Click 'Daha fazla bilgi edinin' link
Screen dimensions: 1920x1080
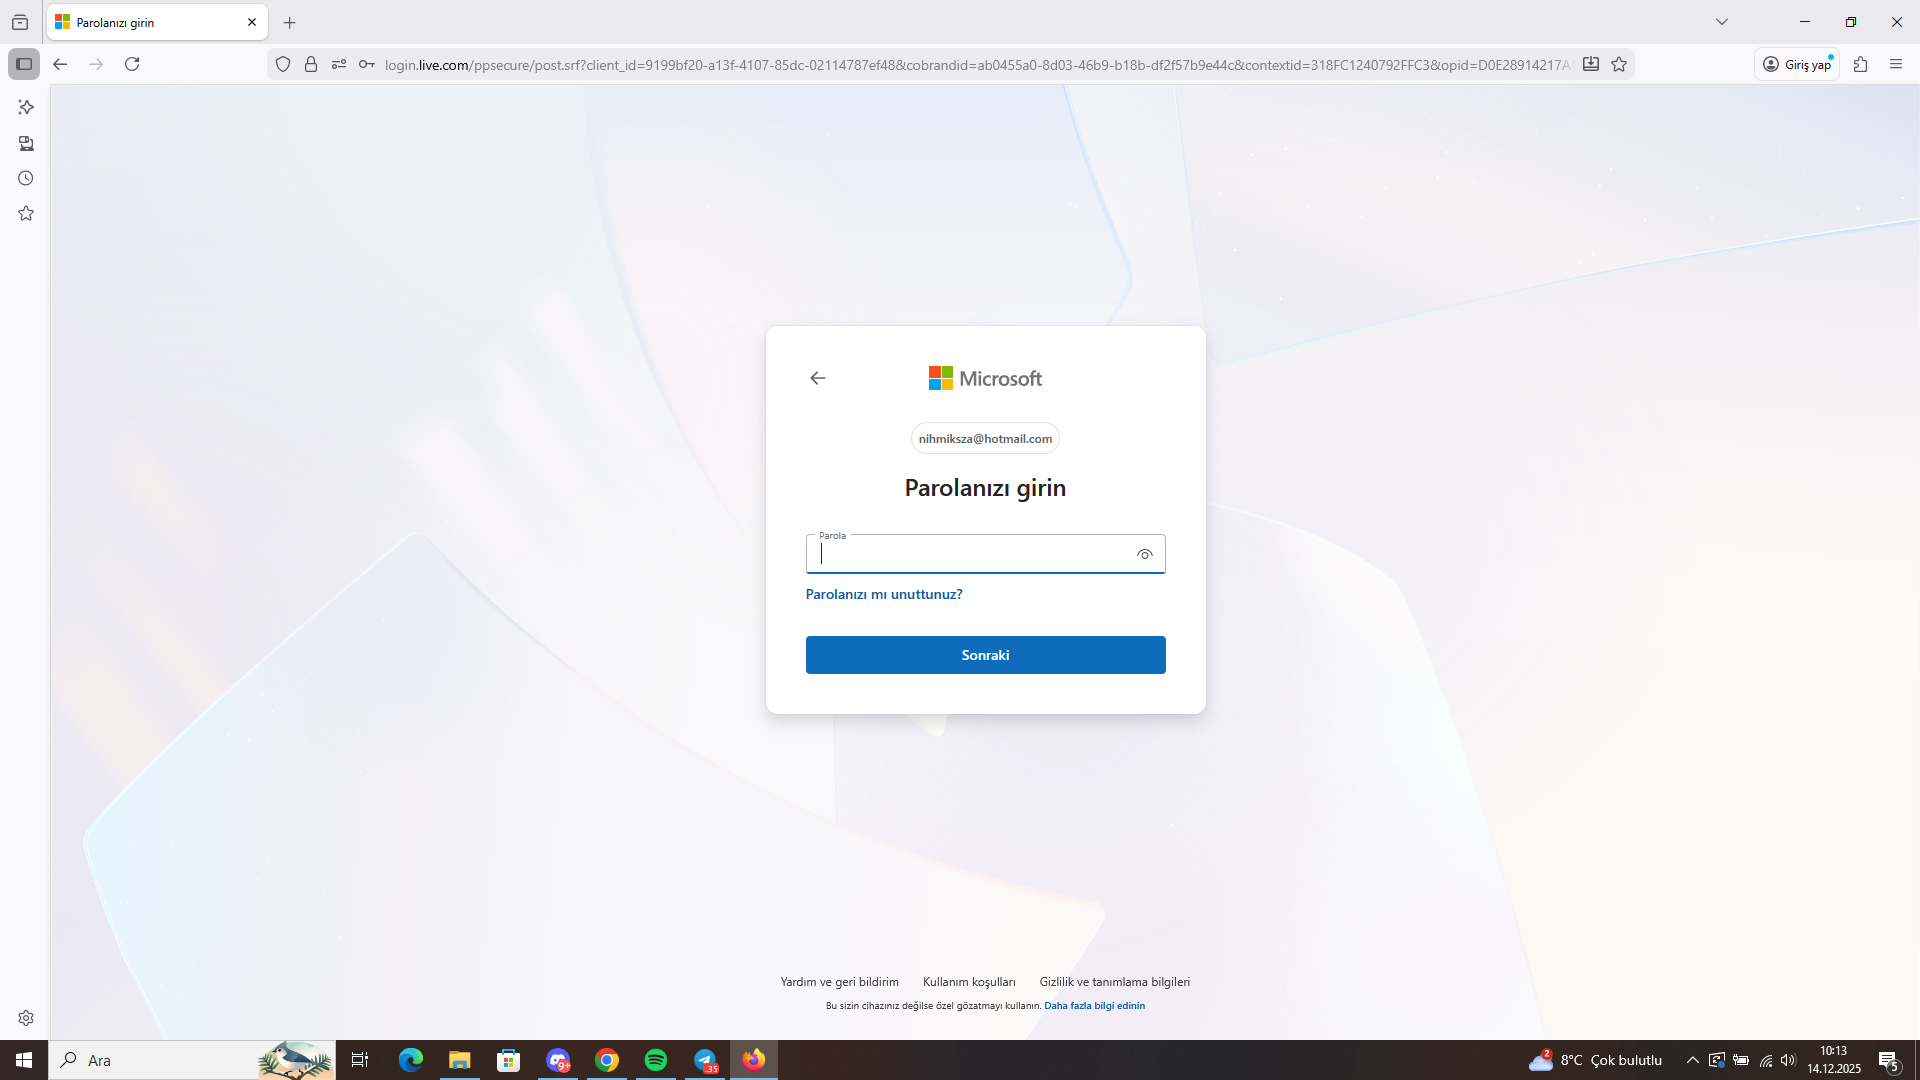1095,1006
